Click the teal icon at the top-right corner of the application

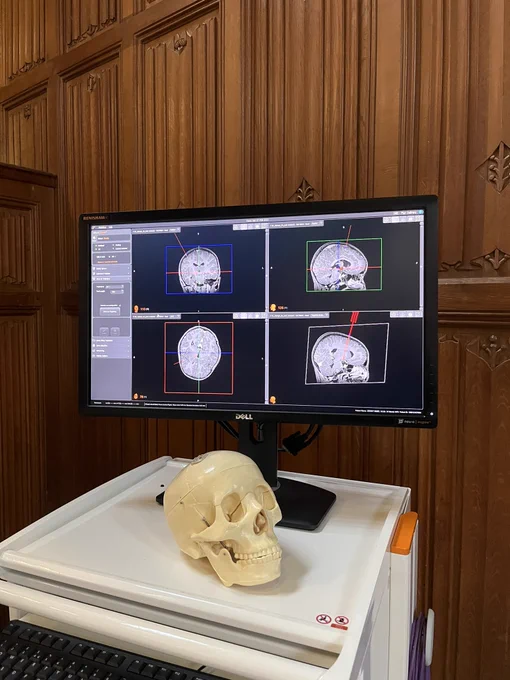pos(420,212)
